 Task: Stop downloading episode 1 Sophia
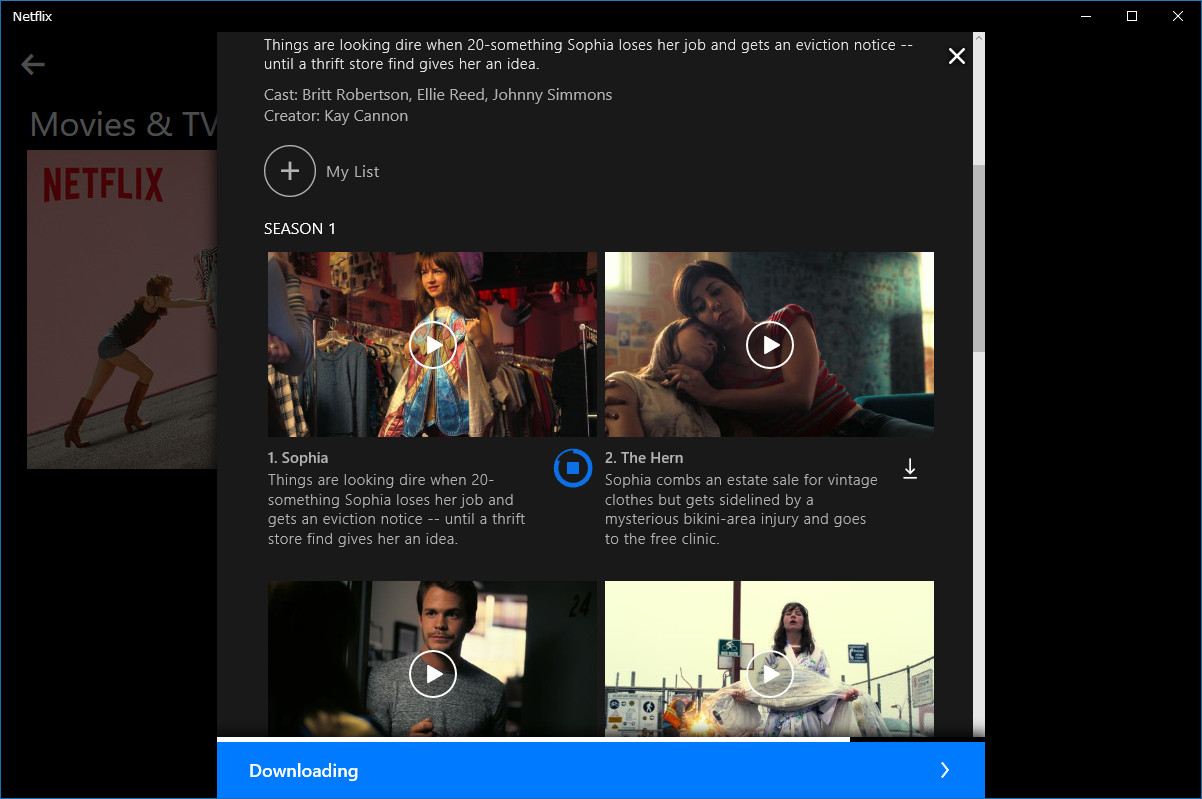pos(573,467)
